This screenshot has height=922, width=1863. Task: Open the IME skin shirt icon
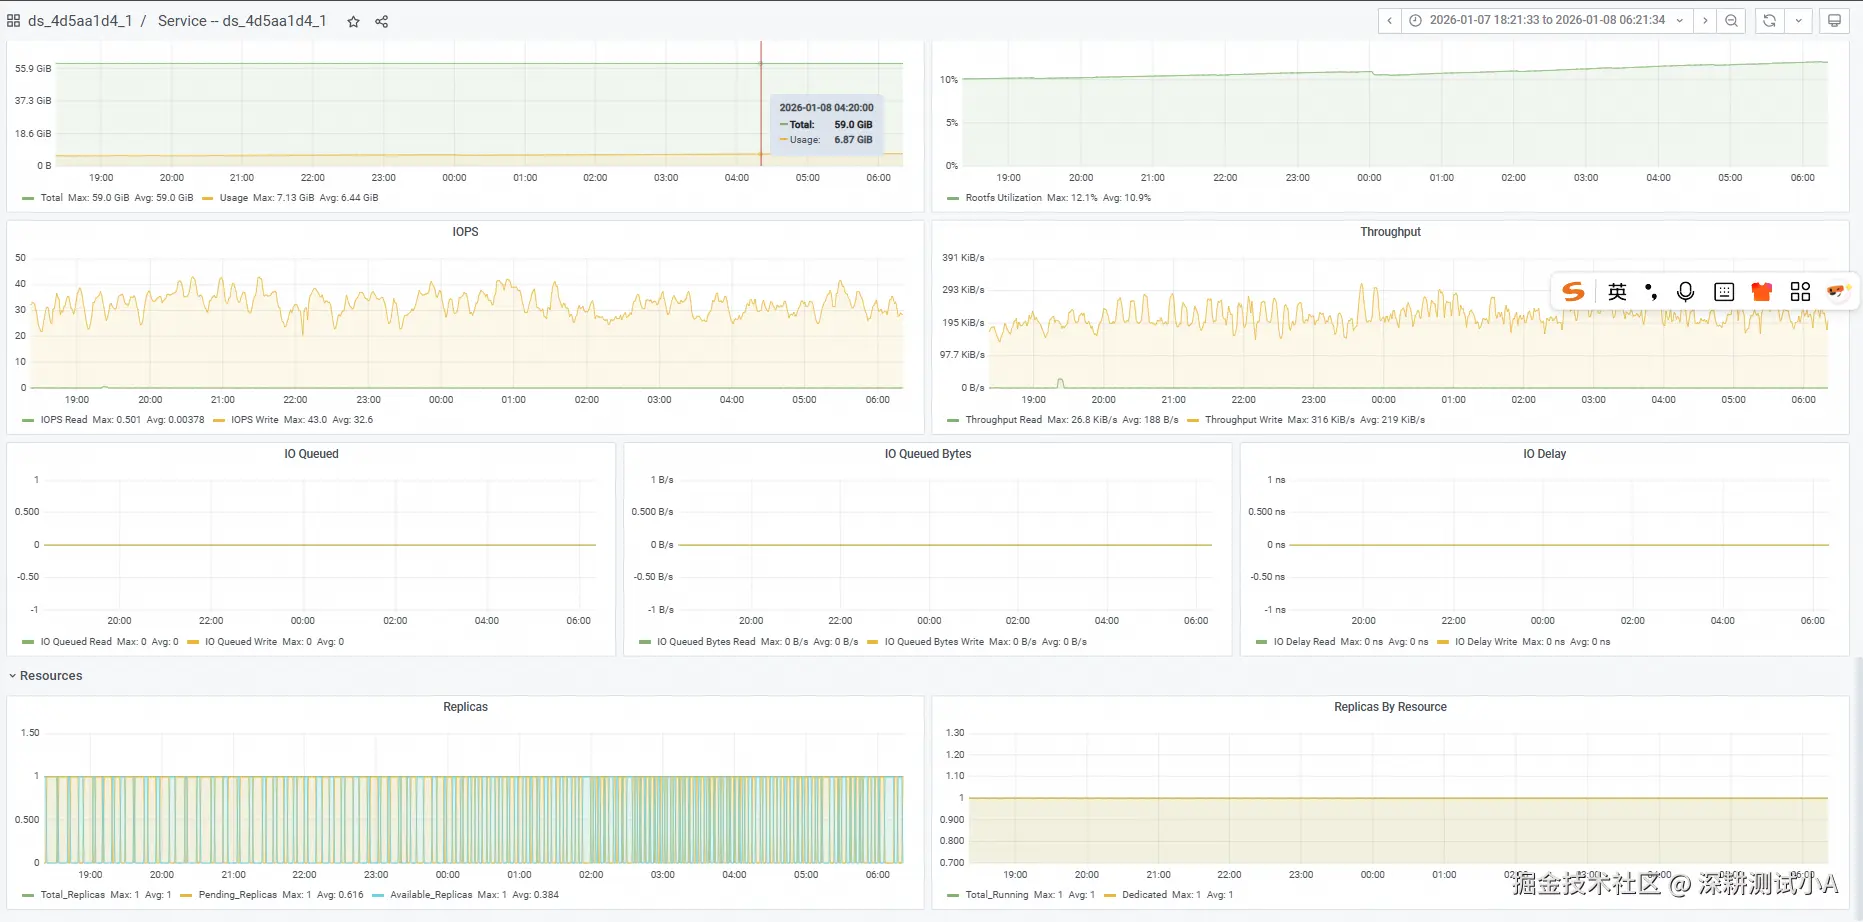pyautogui.click(x=1762, y=291)
